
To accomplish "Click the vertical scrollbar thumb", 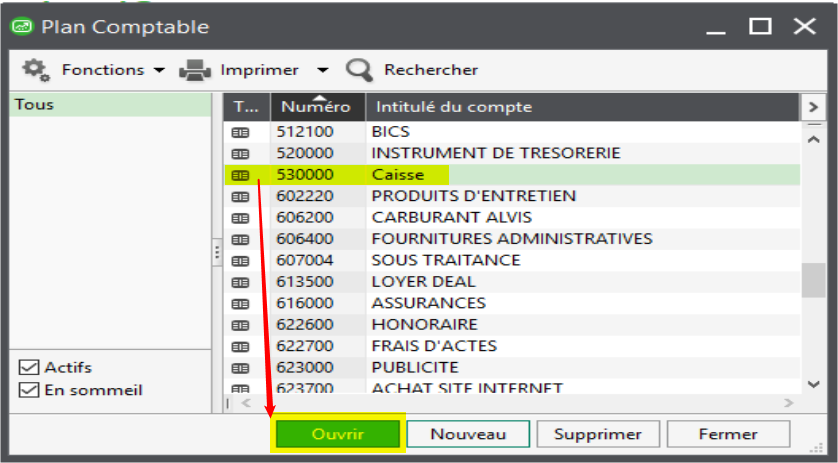I will pos(813,280).
